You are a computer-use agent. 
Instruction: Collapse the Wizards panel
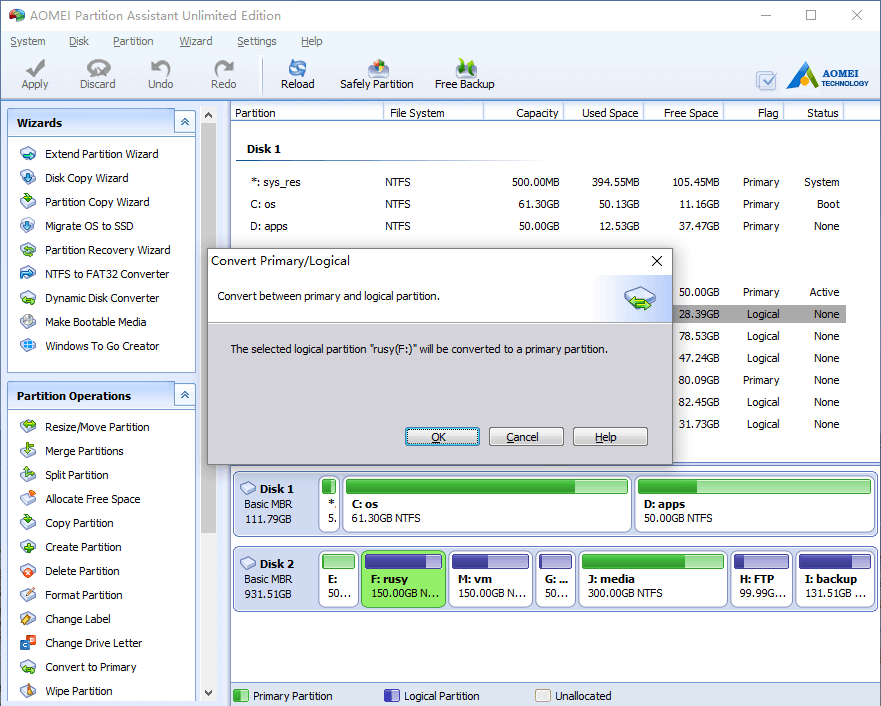(x=185, y=122)
